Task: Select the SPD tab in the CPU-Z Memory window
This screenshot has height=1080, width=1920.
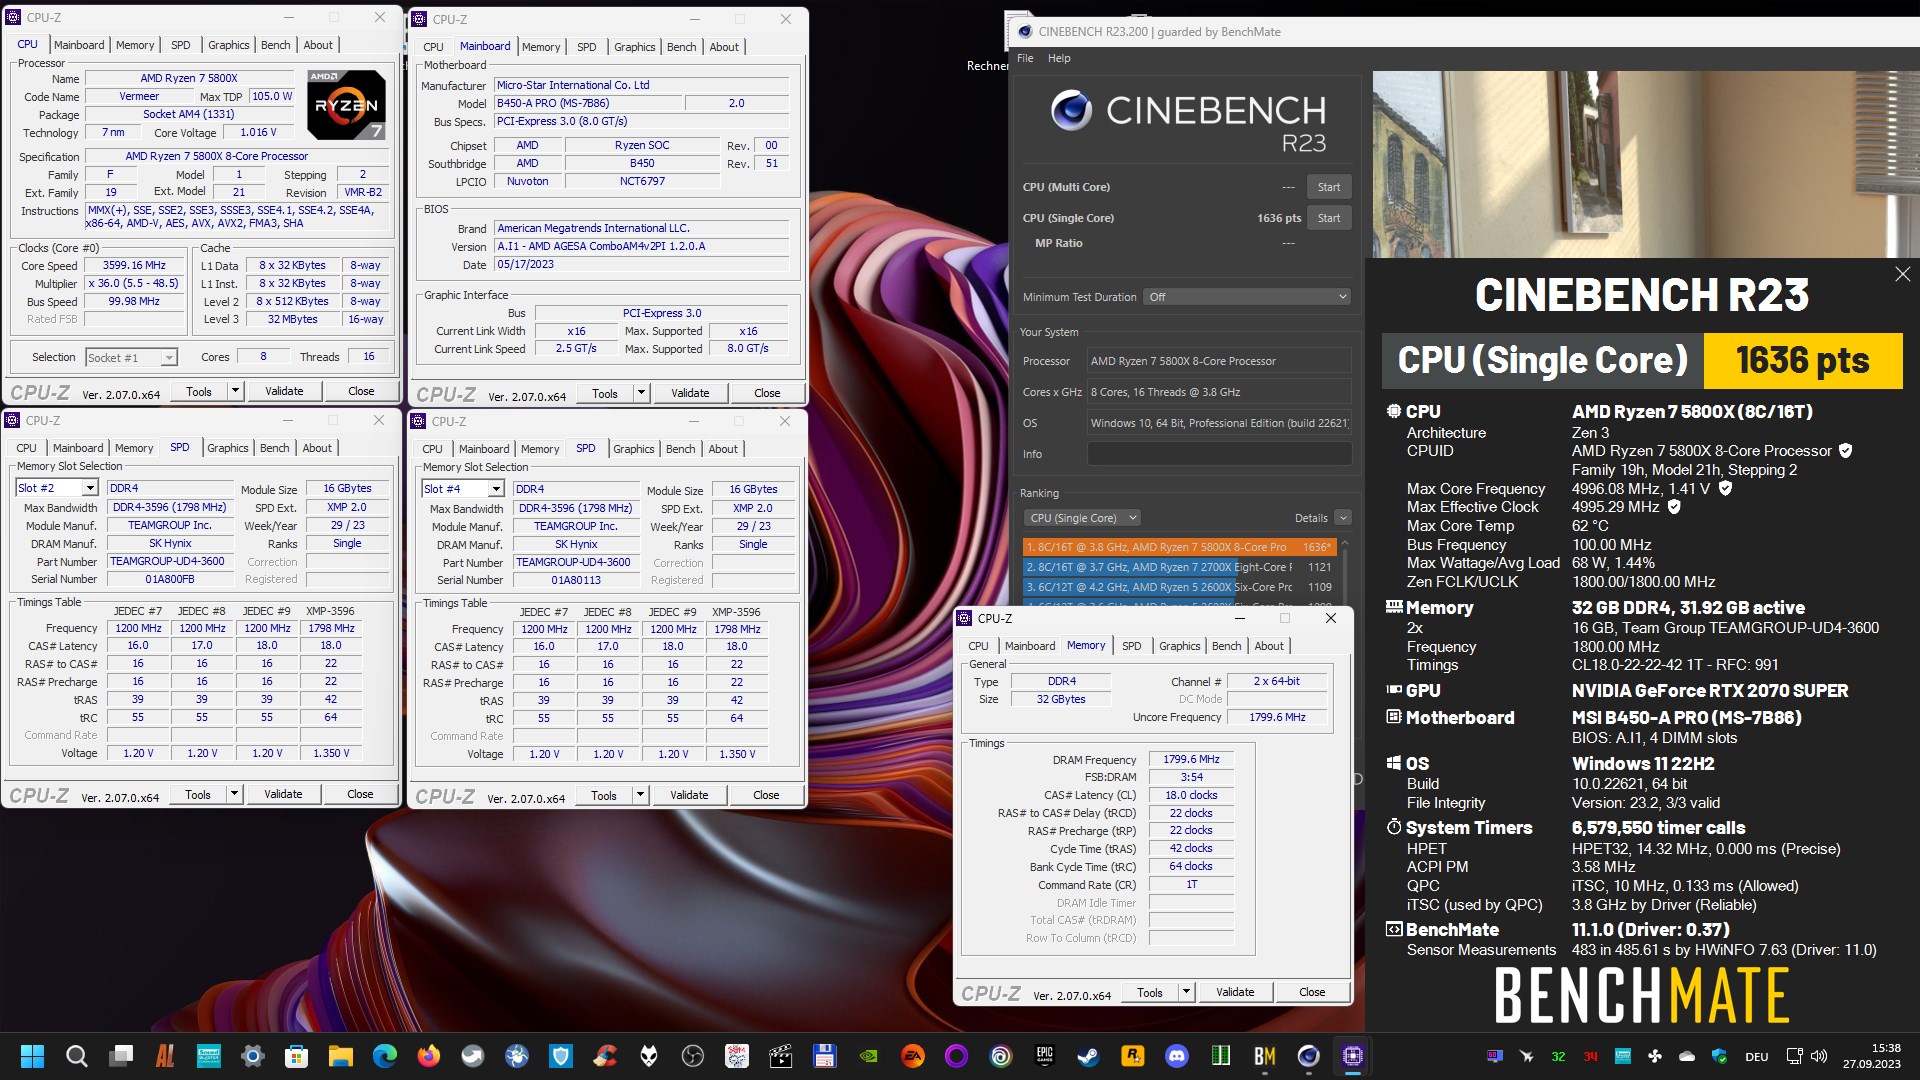Action: 1131,646
